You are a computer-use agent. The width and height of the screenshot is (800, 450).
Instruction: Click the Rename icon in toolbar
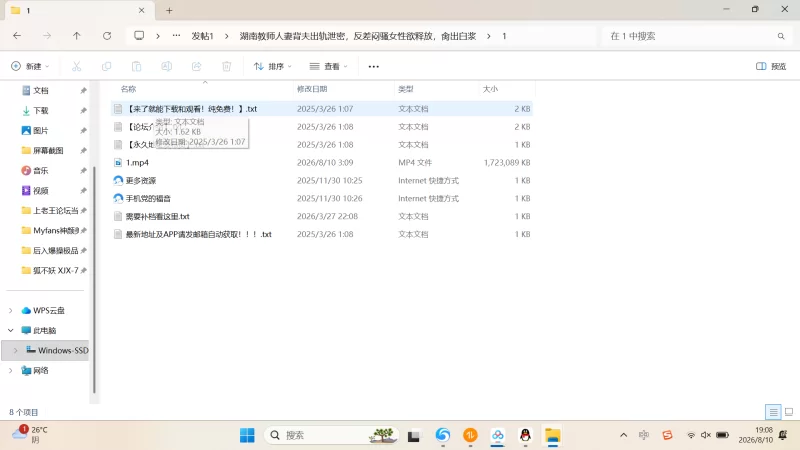pyautogui.click(x=166, y=66)
